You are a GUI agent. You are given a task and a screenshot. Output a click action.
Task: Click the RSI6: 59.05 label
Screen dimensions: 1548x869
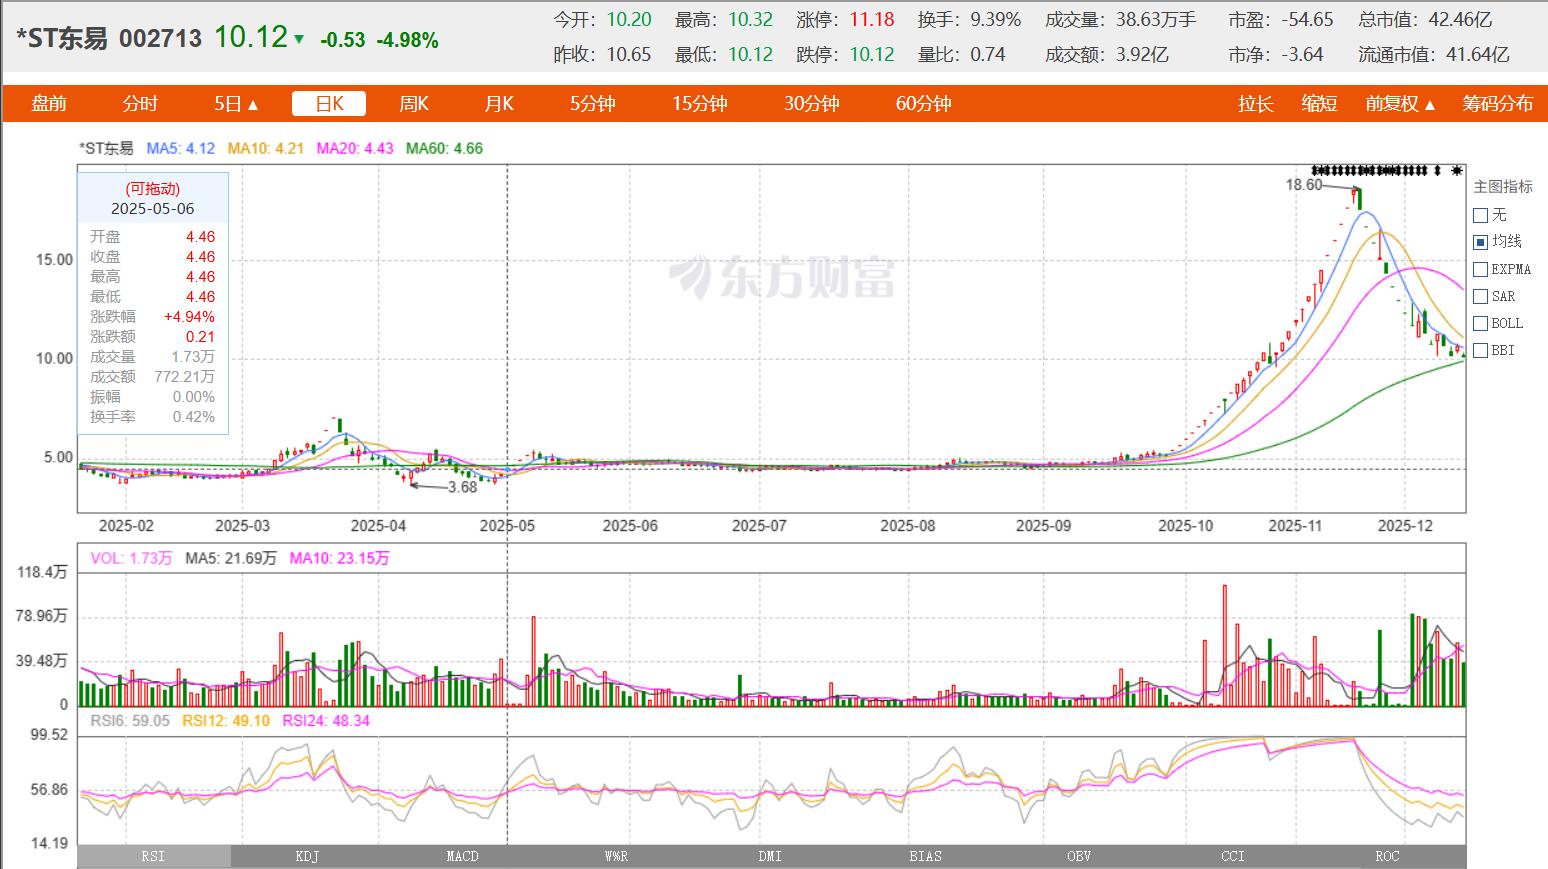pos(130,720)
